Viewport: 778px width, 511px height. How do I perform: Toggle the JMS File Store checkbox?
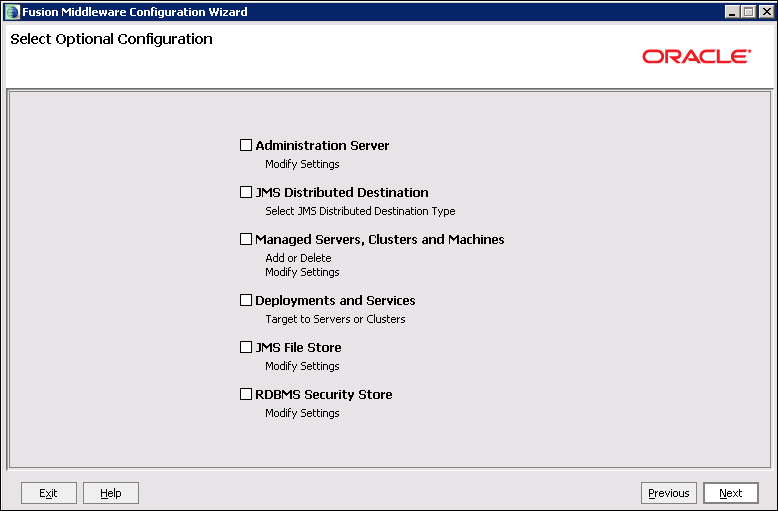[246, 347]
